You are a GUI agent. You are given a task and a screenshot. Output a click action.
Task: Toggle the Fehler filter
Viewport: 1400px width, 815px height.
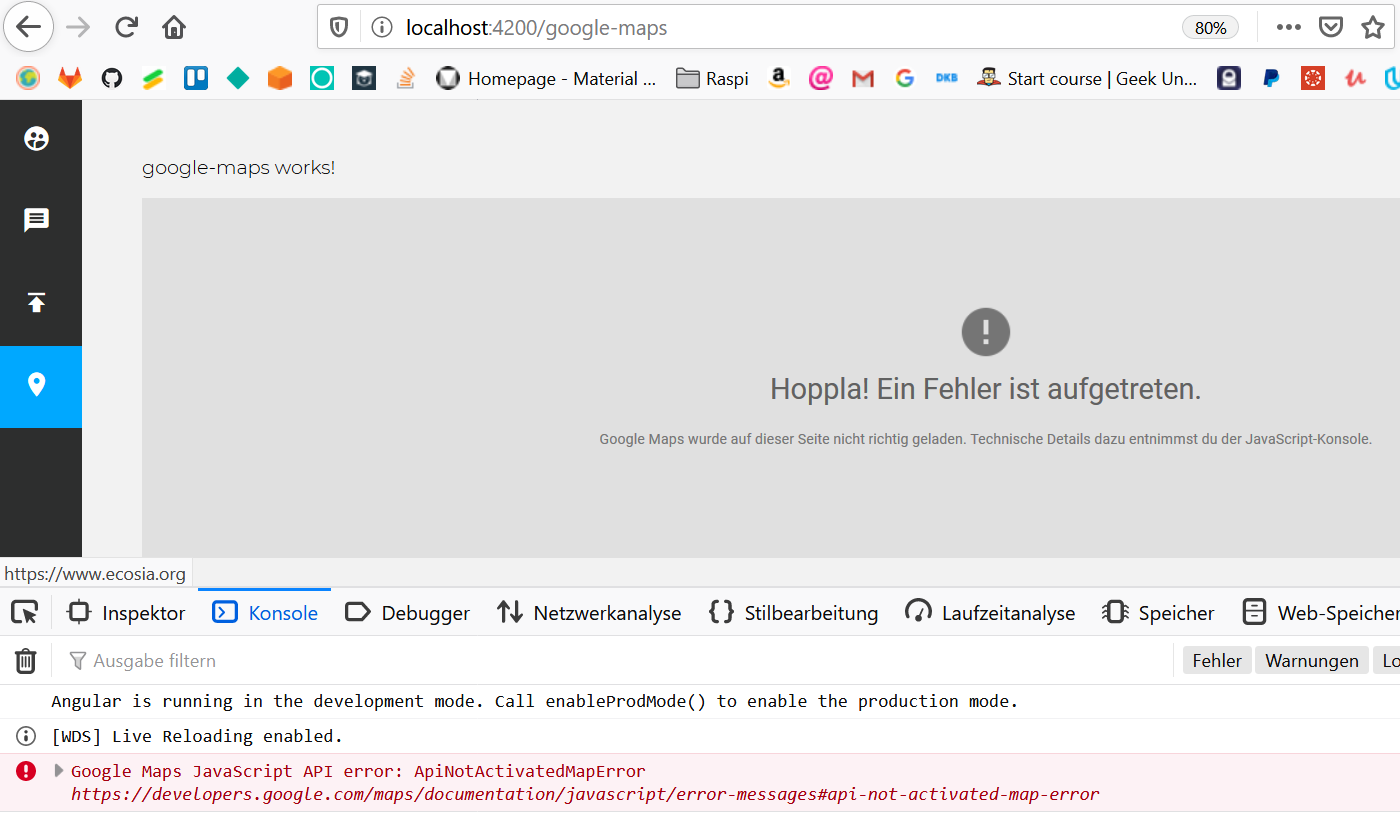coord(1217,661)
